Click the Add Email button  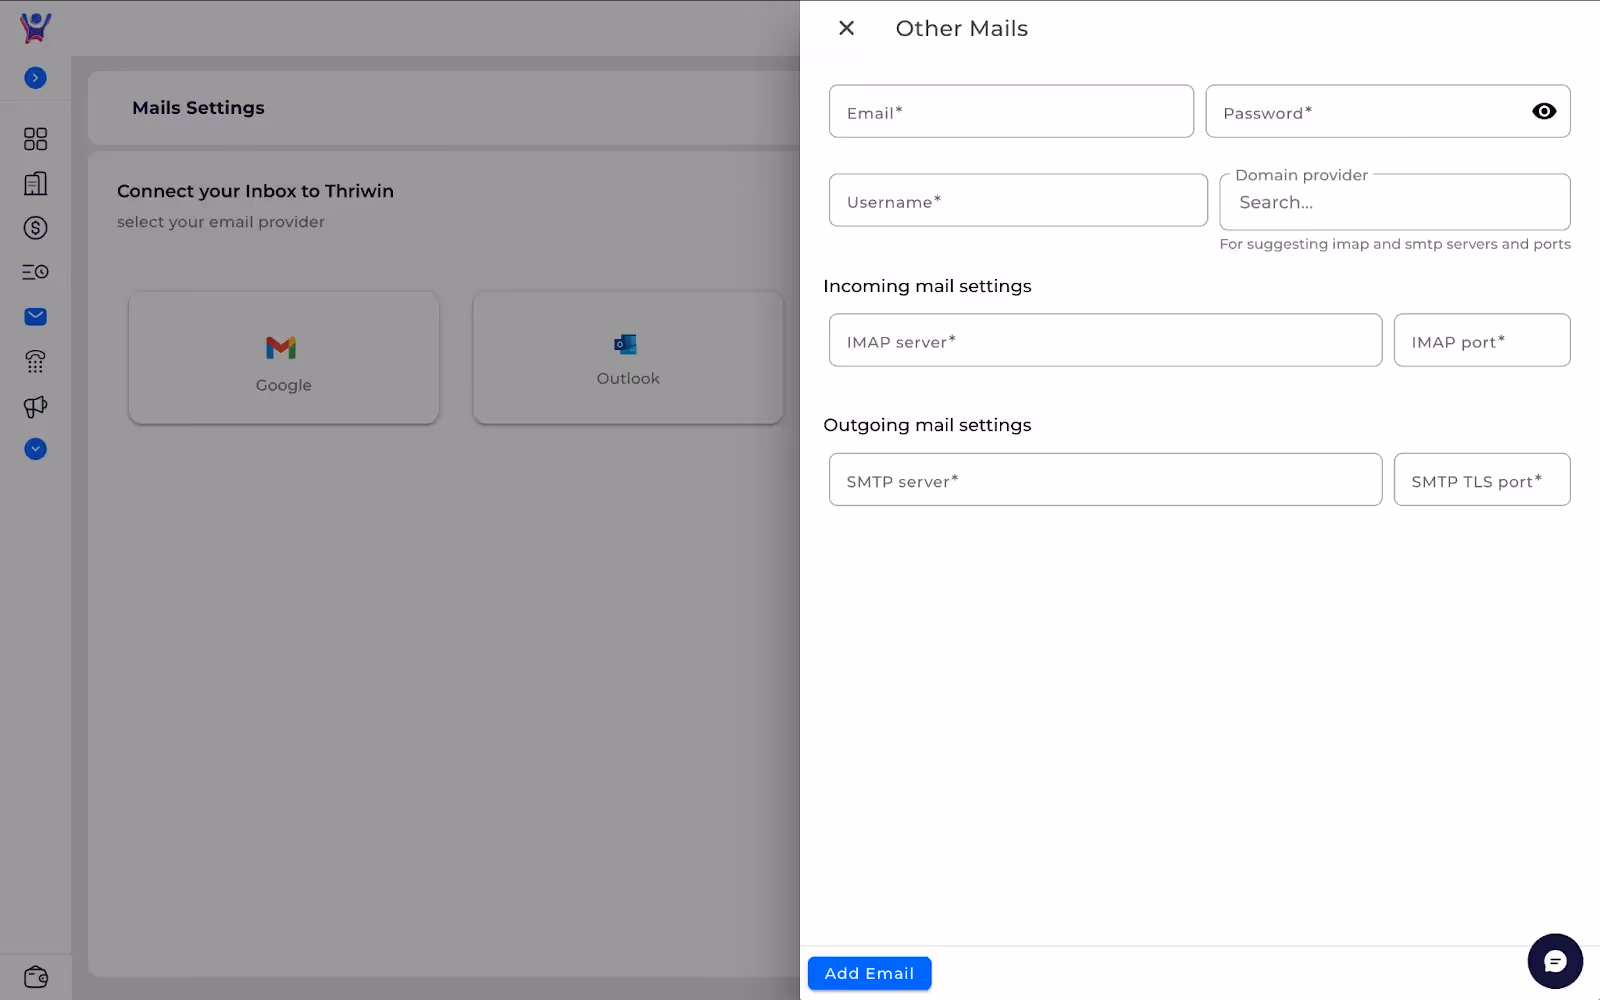[869, 973]
